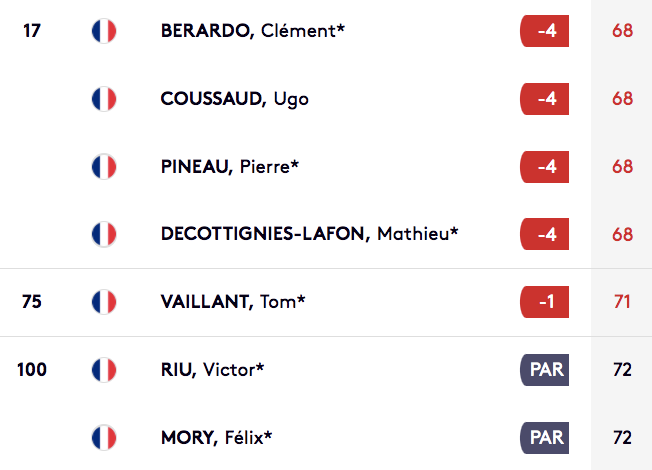
Task: Open player RIU, Victor
Action: point(212,370)
